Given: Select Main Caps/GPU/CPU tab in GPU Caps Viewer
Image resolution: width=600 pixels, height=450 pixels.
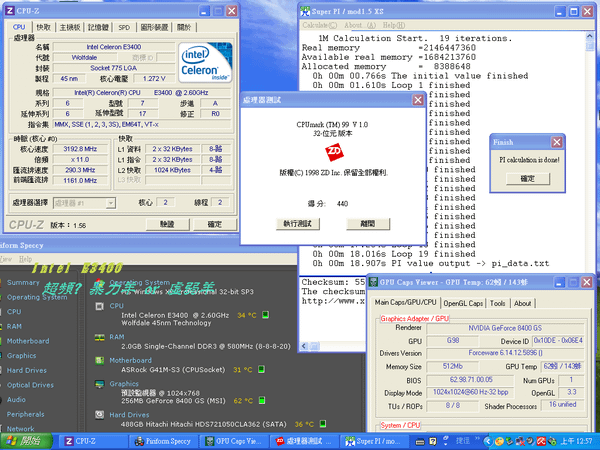Looking at the screenshot, I should click(405, 302).
